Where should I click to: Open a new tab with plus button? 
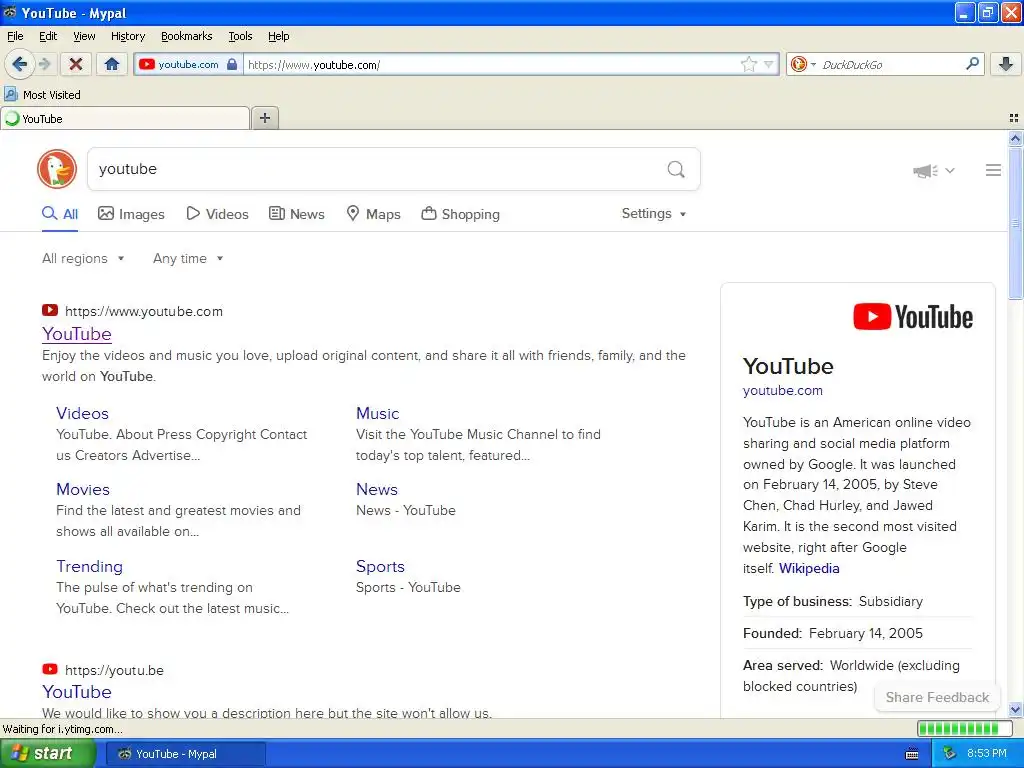click(265, 118)
